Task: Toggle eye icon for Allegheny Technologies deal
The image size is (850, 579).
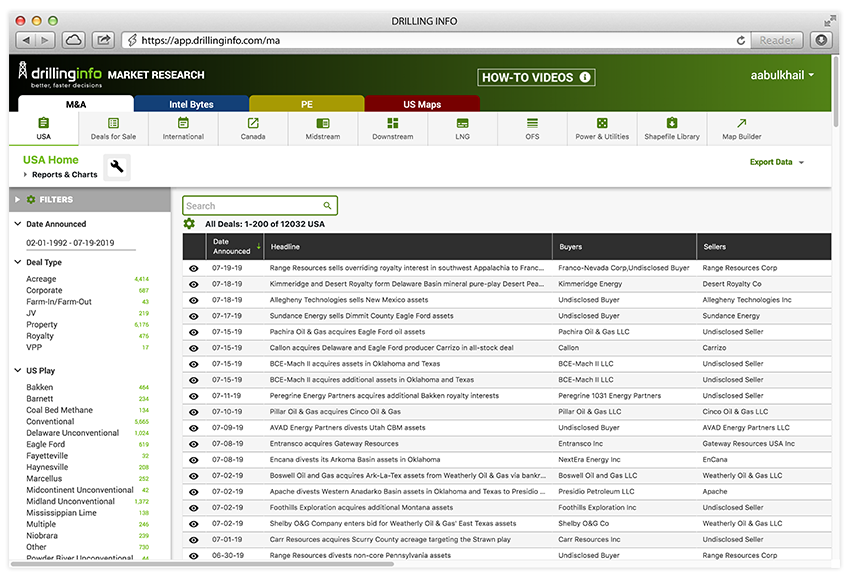Action: [x=194, y=300]
